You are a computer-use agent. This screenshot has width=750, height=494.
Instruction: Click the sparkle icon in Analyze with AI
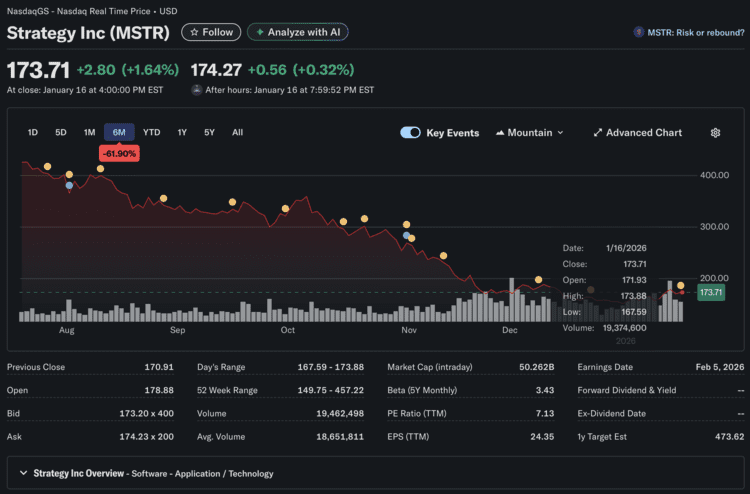tap(260, 32)
